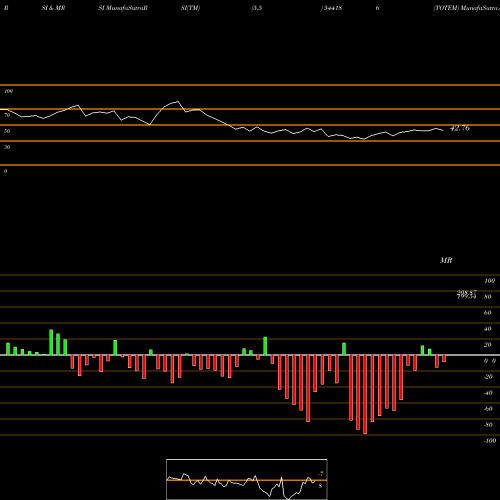Viewport: 500px width, 500px height.
Task: Click the highest RSI peak on white line
Action: [x=178, y=101]
